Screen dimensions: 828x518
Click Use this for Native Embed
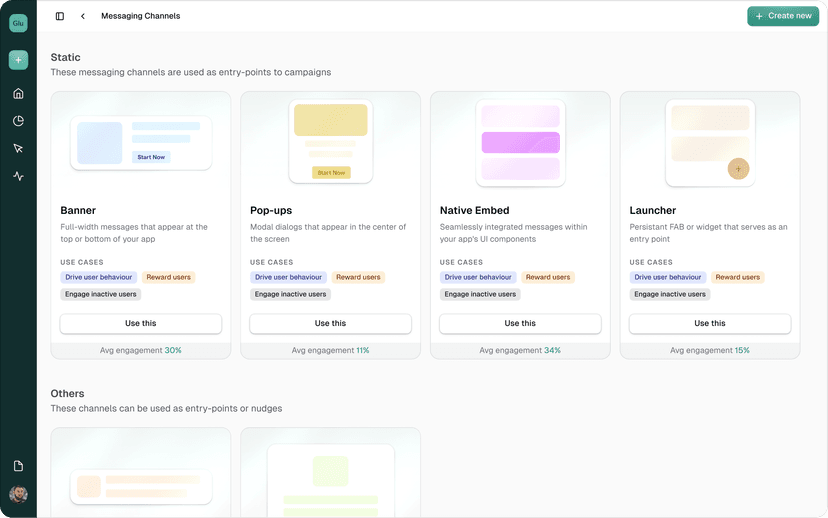pos(520,323)
